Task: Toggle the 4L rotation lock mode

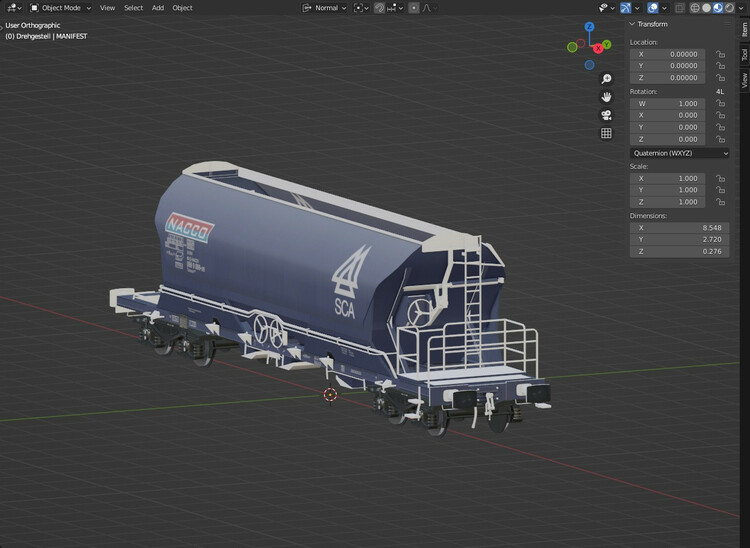Action: click(x=720, y=91)
